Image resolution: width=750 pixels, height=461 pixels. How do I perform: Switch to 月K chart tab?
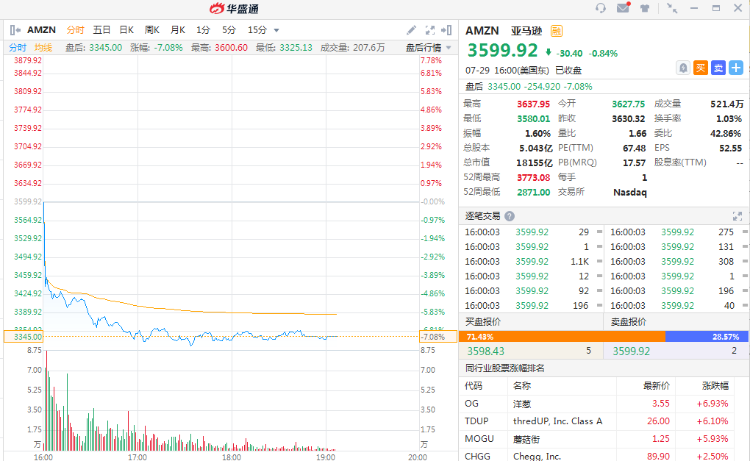point(178,30)
